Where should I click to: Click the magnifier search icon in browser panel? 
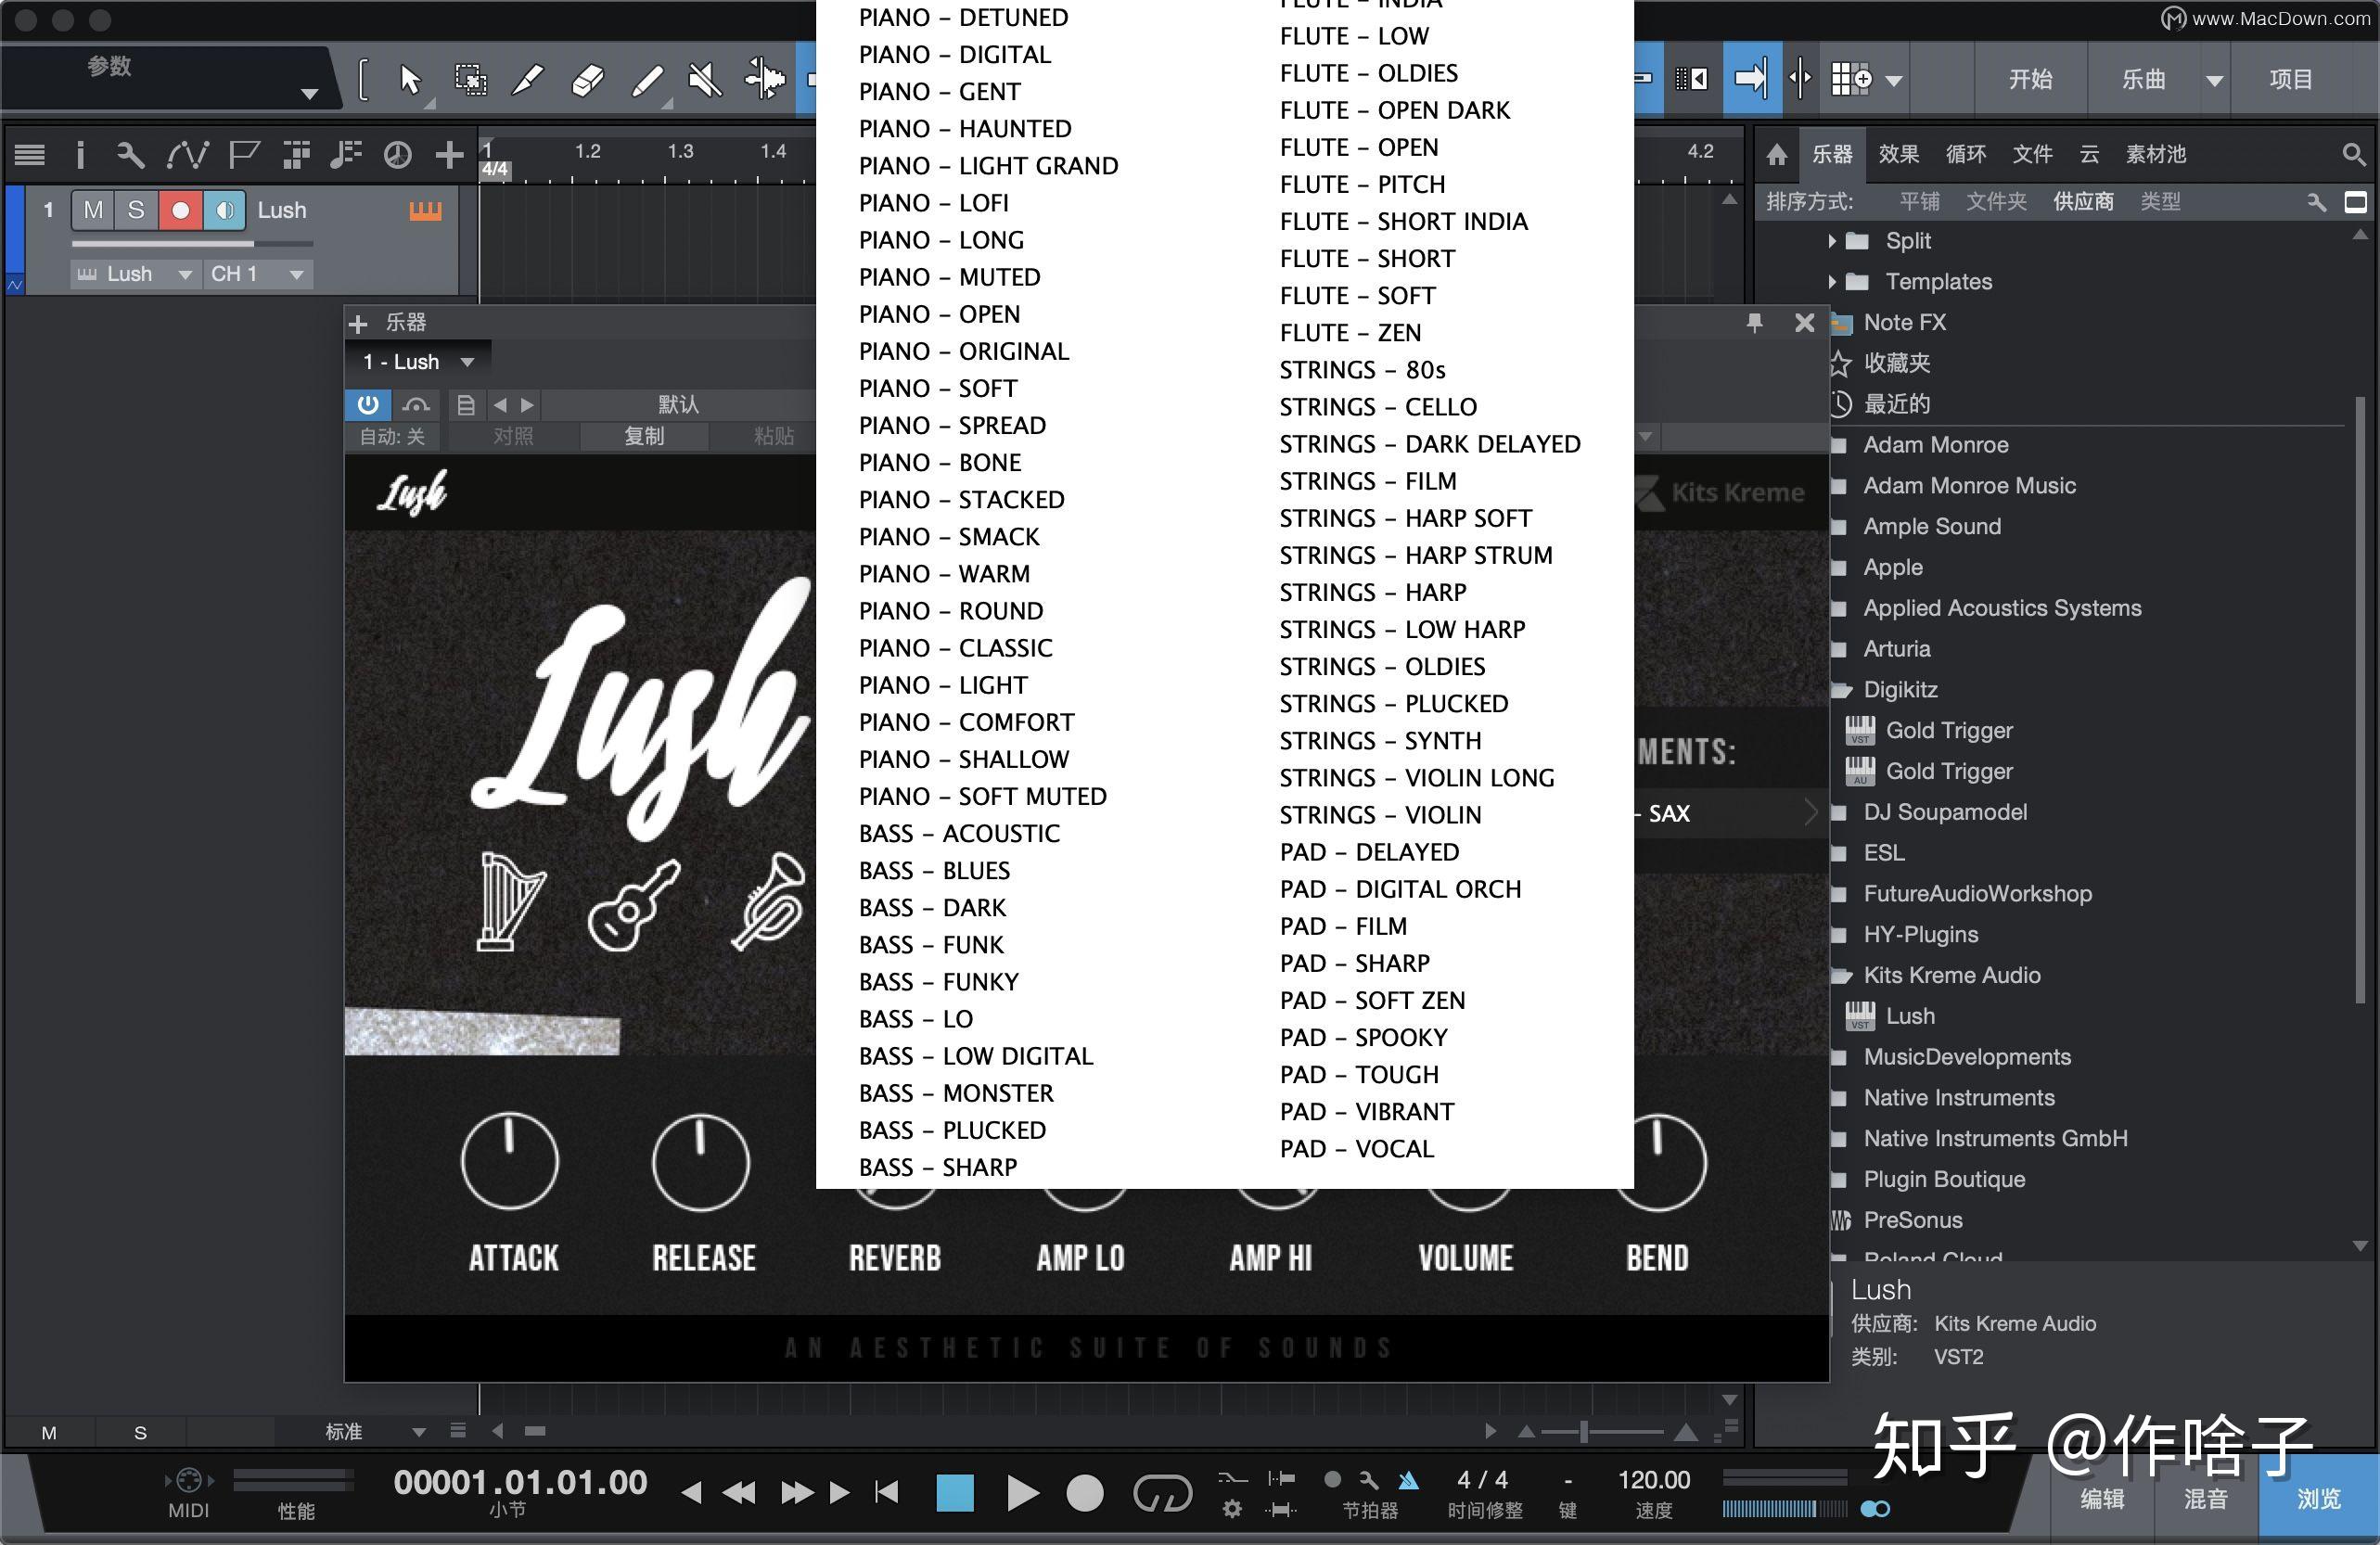coord(2353,154)
